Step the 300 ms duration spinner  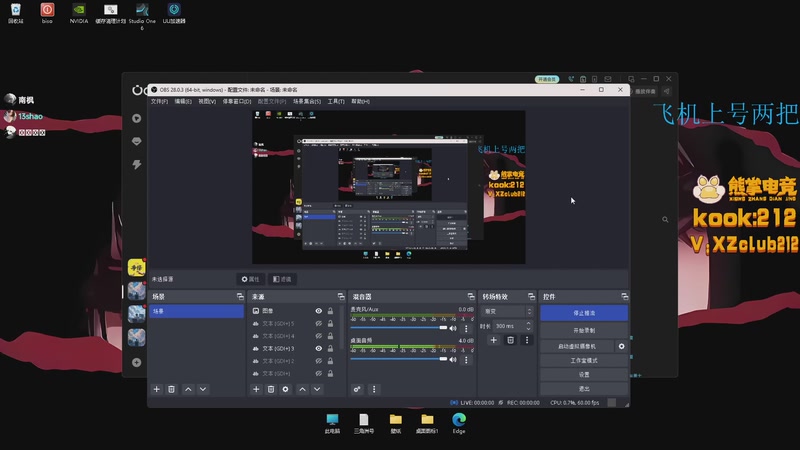(529, 326)
